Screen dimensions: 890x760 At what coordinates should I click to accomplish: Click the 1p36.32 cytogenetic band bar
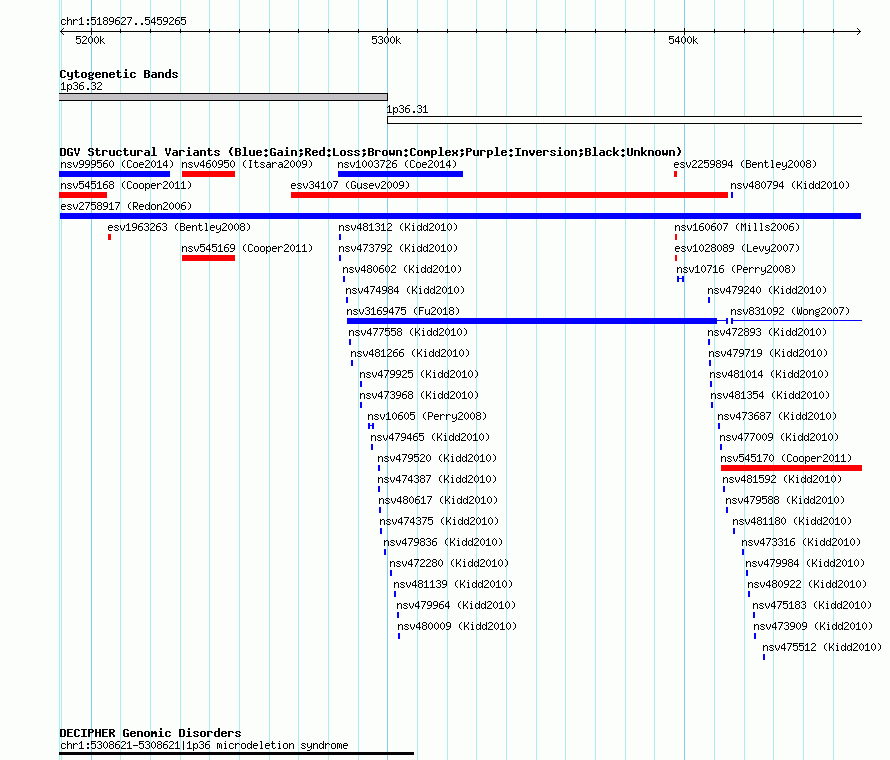tap(224, 97)
